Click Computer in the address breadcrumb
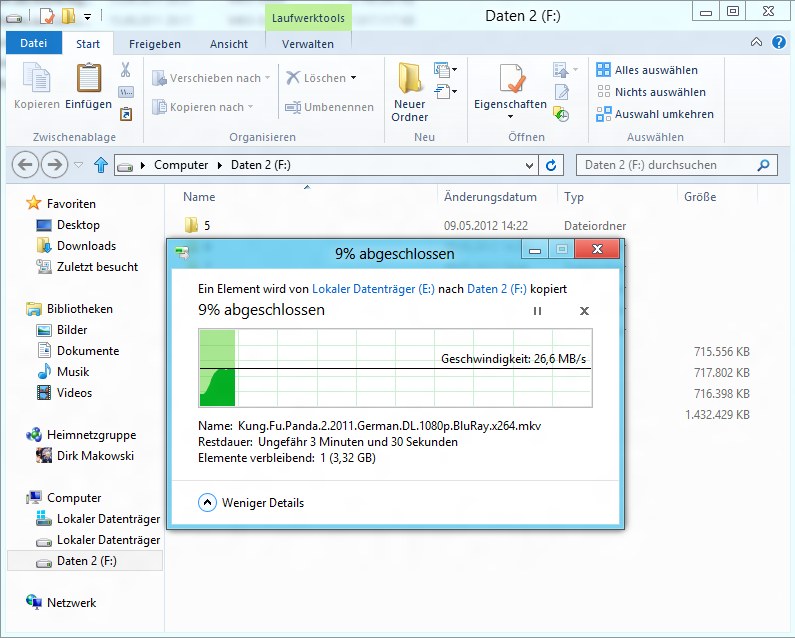Viewport: 795px width, 638px height. (x=181, y=165)
